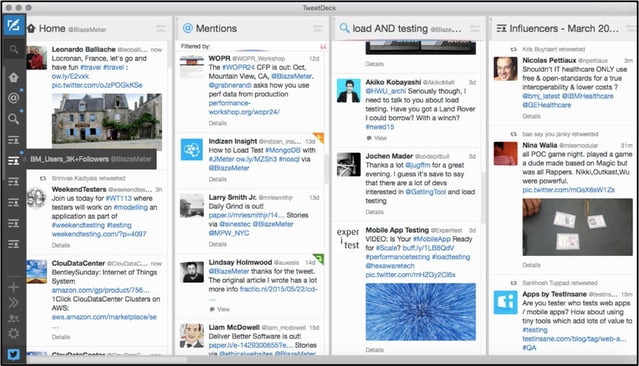Click the Home column title
The height and width of the screenshot is (366, 639).
click(x=52, y=29)
